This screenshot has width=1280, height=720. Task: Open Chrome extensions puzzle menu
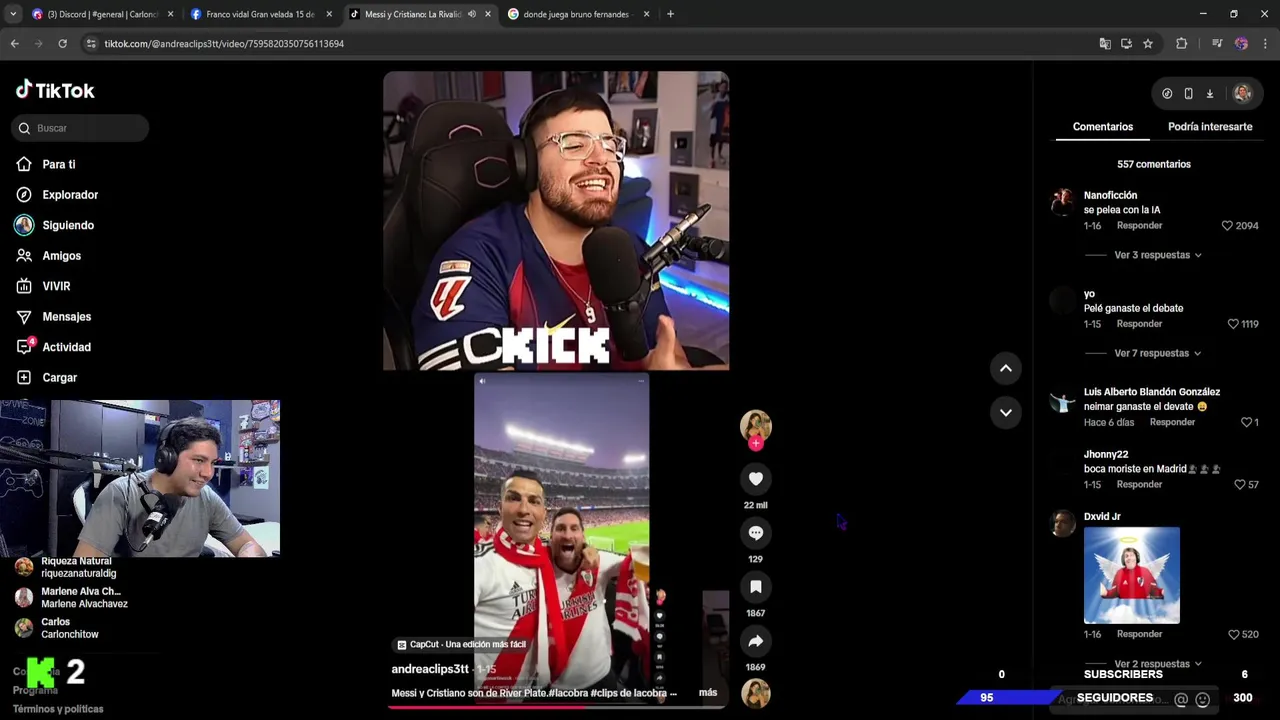pos(1181,44)
